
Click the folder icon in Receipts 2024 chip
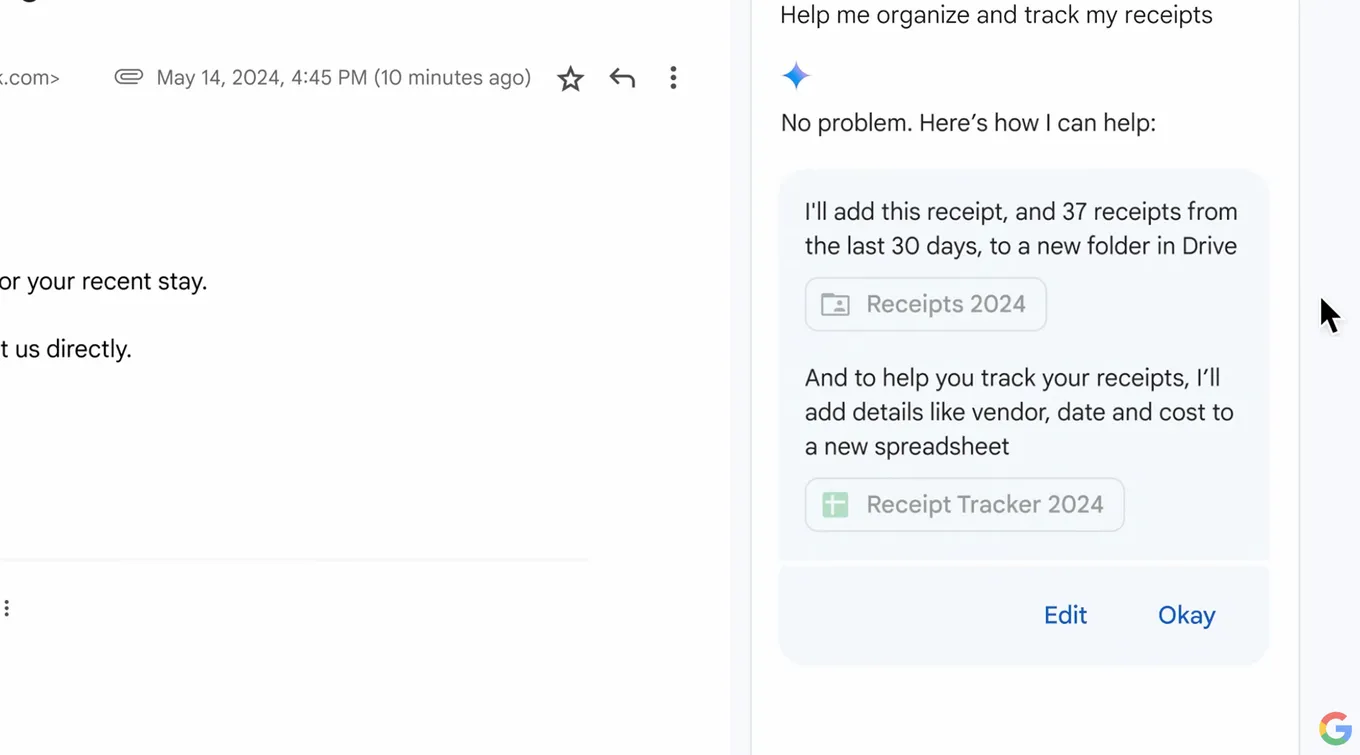(835, 304)
